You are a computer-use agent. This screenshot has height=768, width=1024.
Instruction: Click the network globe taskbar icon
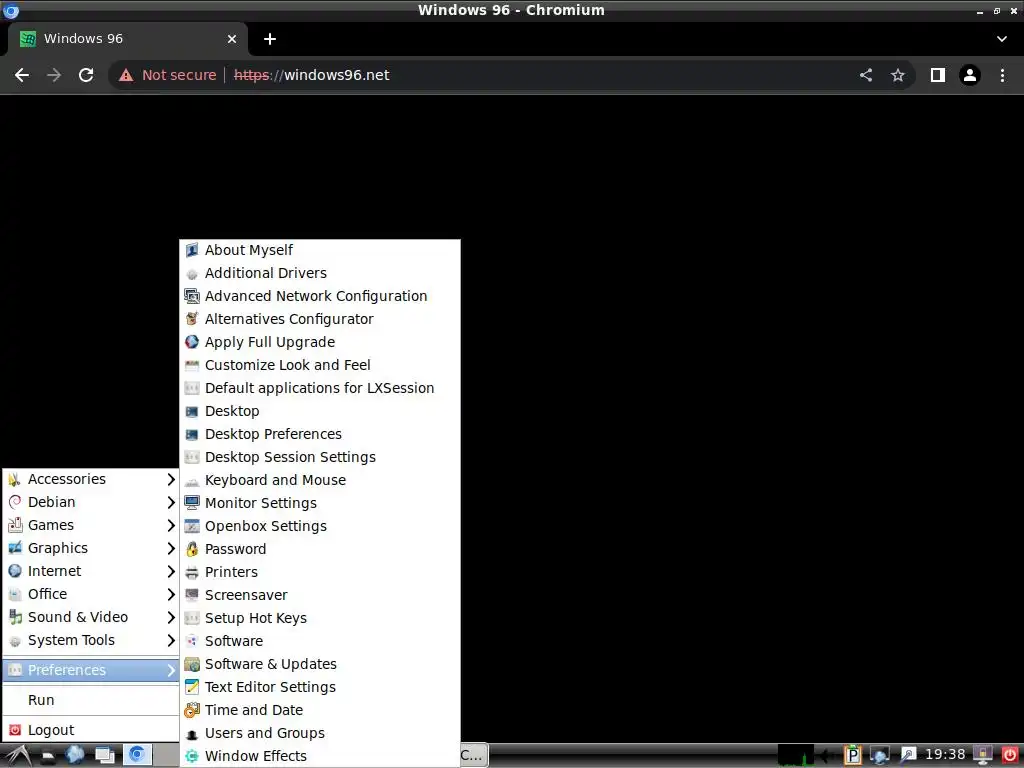74,755
